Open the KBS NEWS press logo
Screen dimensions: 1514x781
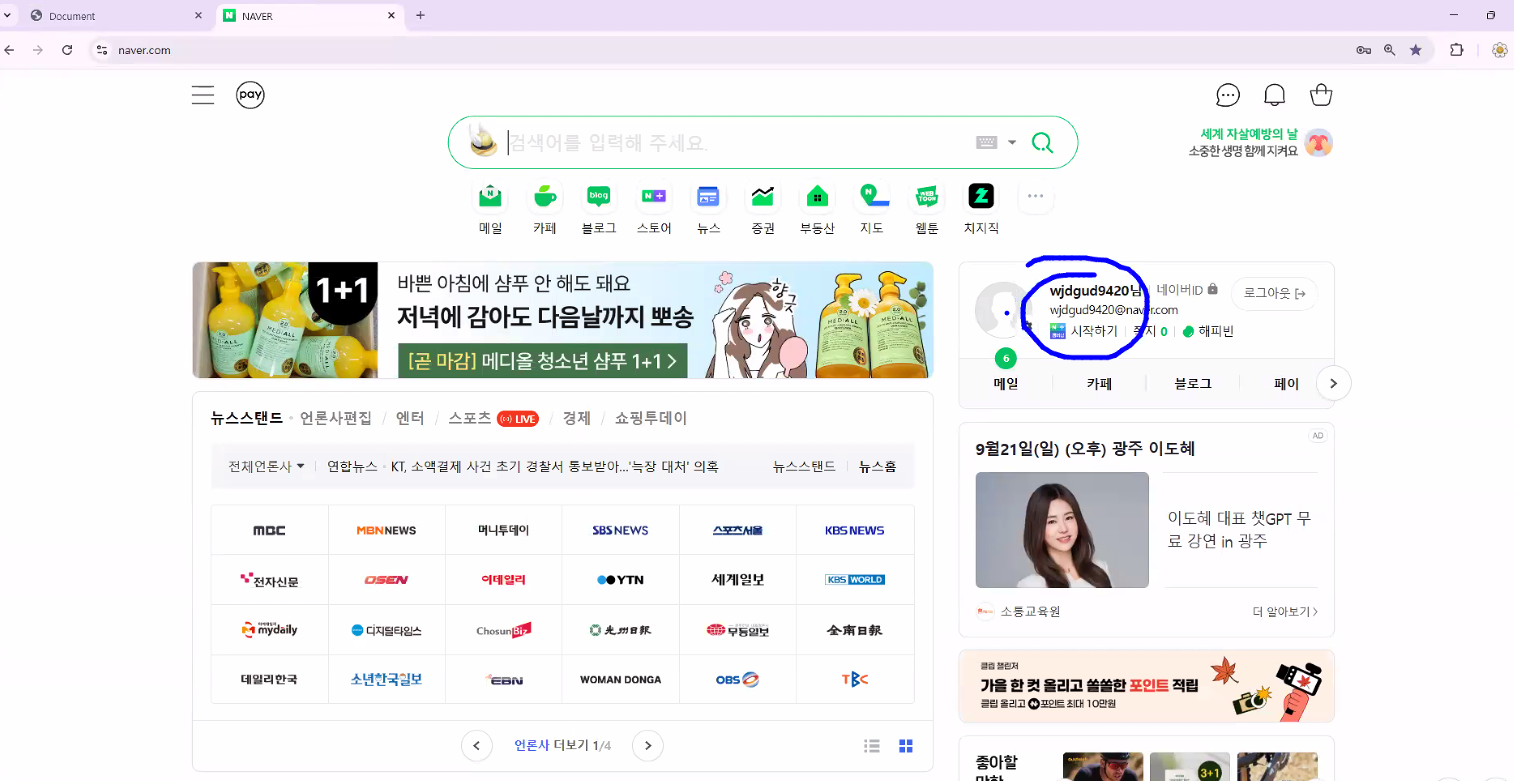click(x=855, y=530)
